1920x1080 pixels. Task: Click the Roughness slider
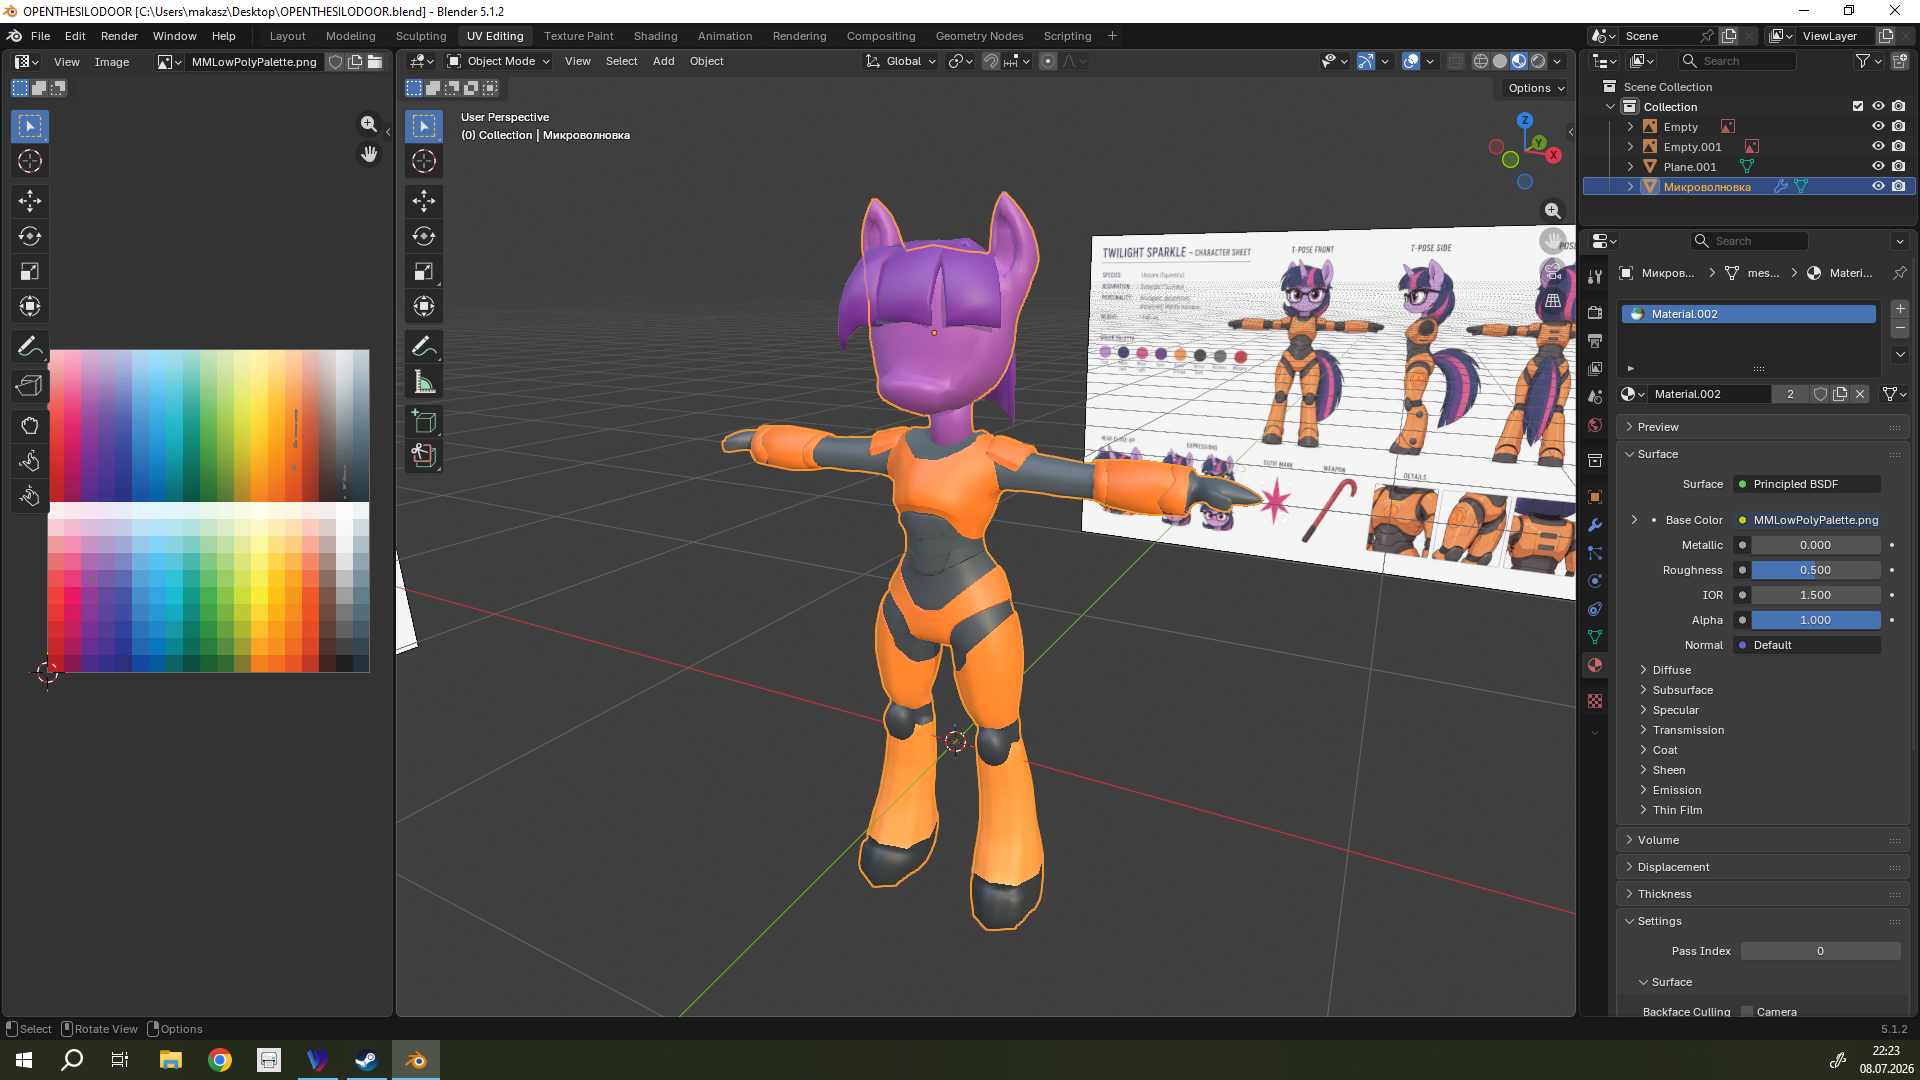pyautogui.click(x=1815, y=570)
